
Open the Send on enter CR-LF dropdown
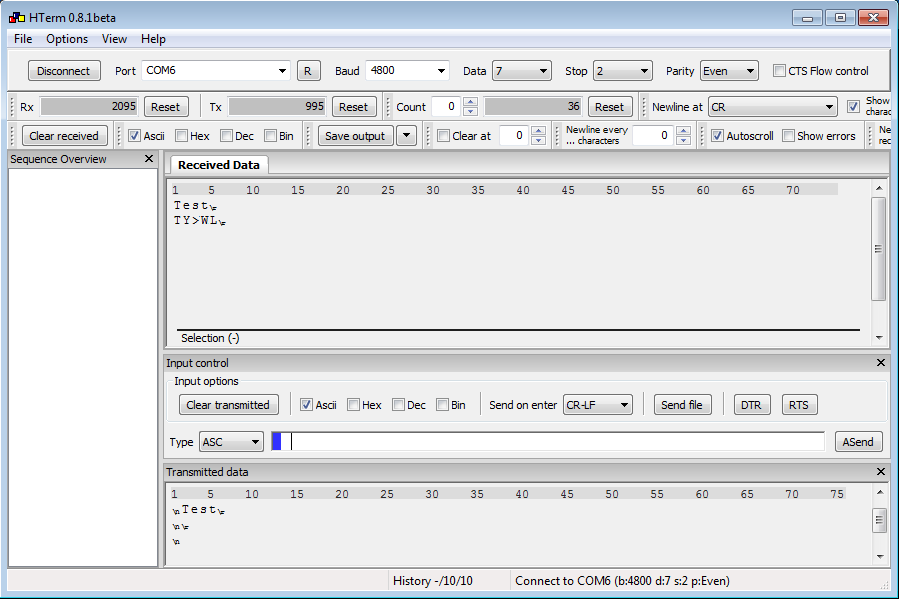[597, 405]
